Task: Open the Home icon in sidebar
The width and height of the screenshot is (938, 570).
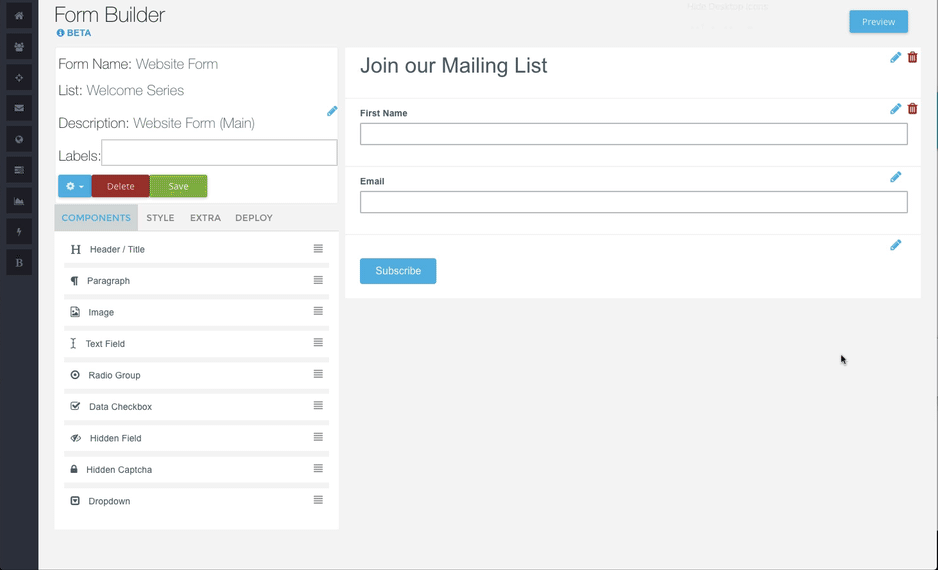Action: point(19,16)
